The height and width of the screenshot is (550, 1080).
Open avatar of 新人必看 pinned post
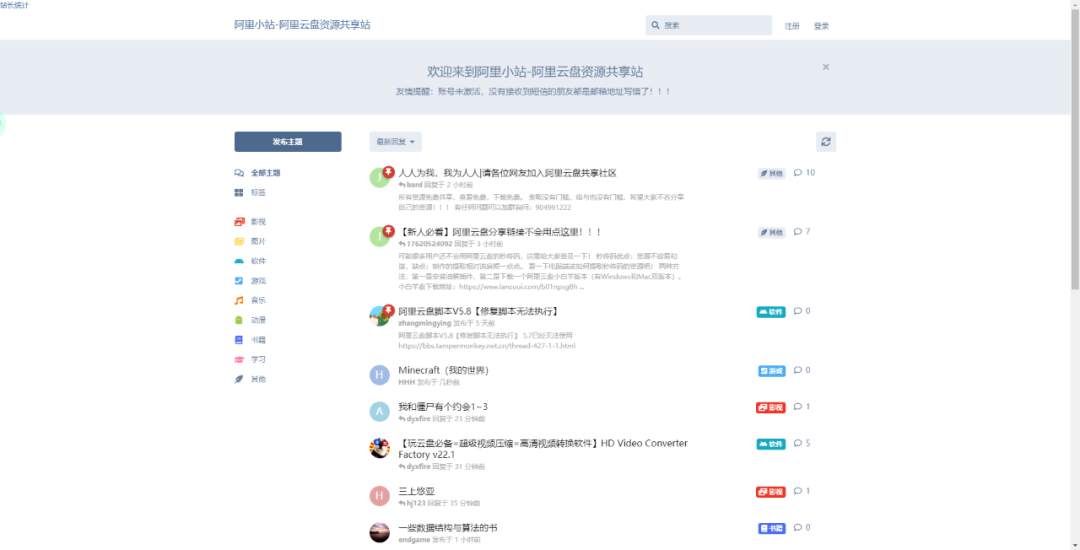[380, 237]
